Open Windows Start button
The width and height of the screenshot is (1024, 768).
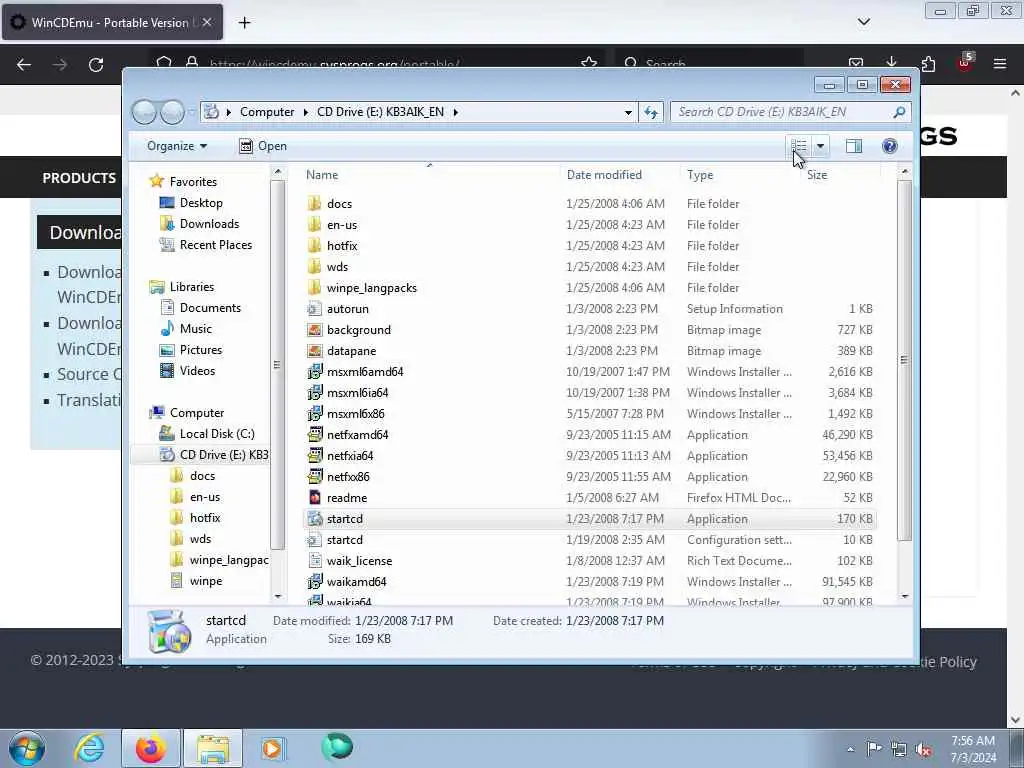(x=27, y=748)
